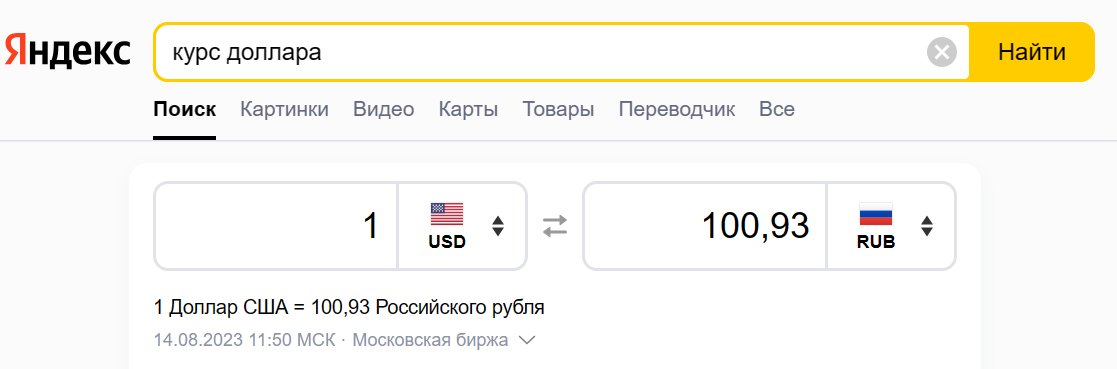Clear the search query with the X icon

(942, 52)
